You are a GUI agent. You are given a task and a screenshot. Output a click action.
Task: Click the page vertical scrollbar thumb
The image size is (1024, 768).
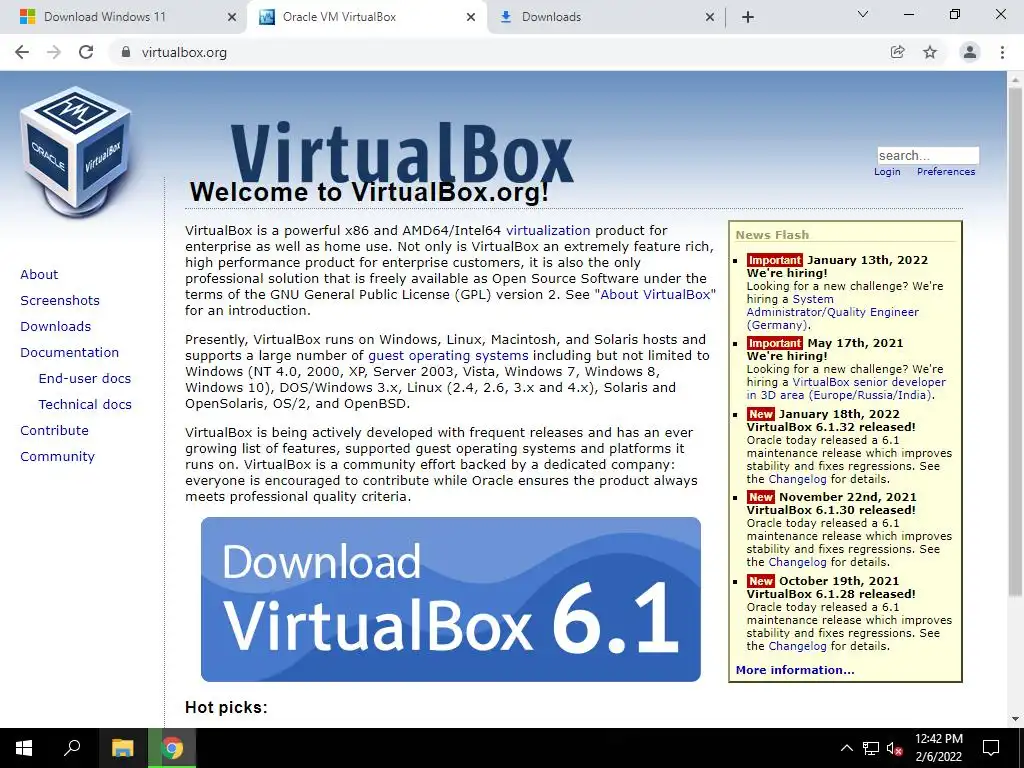[1015, 341]
